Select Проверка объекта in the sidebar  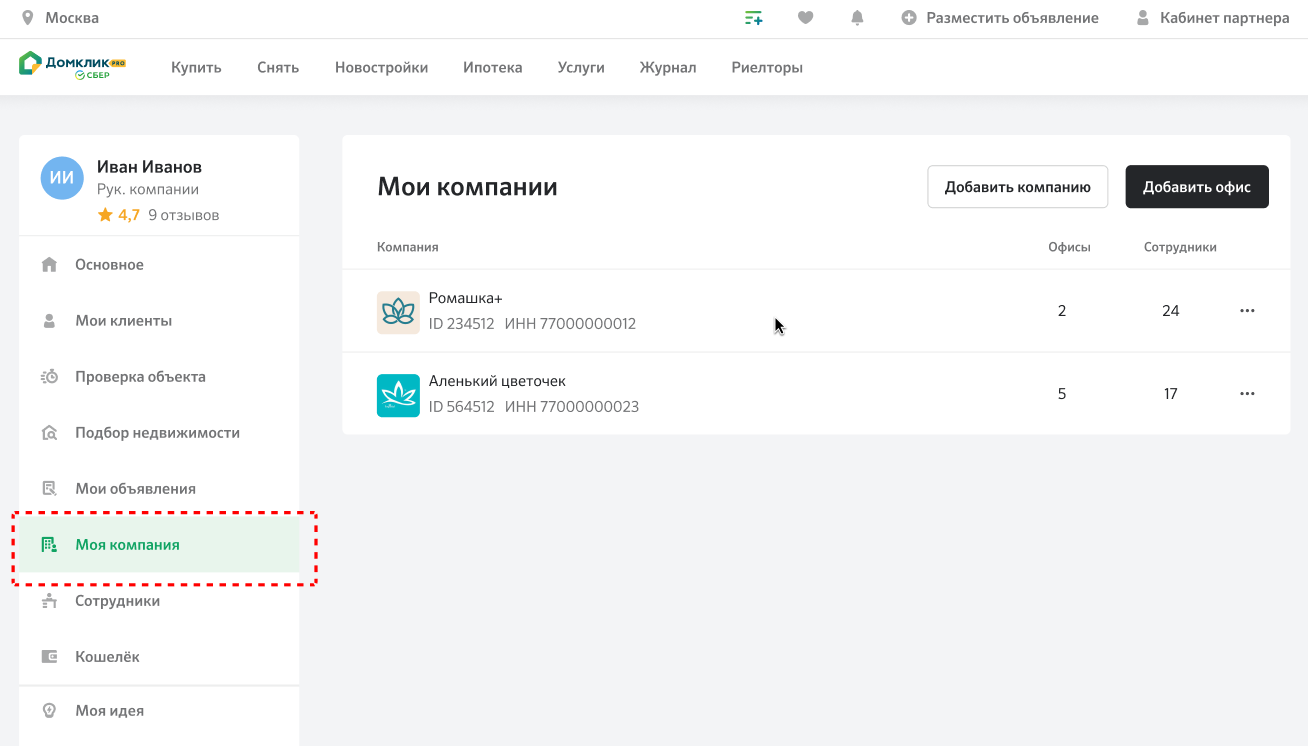tap(159, 377)
